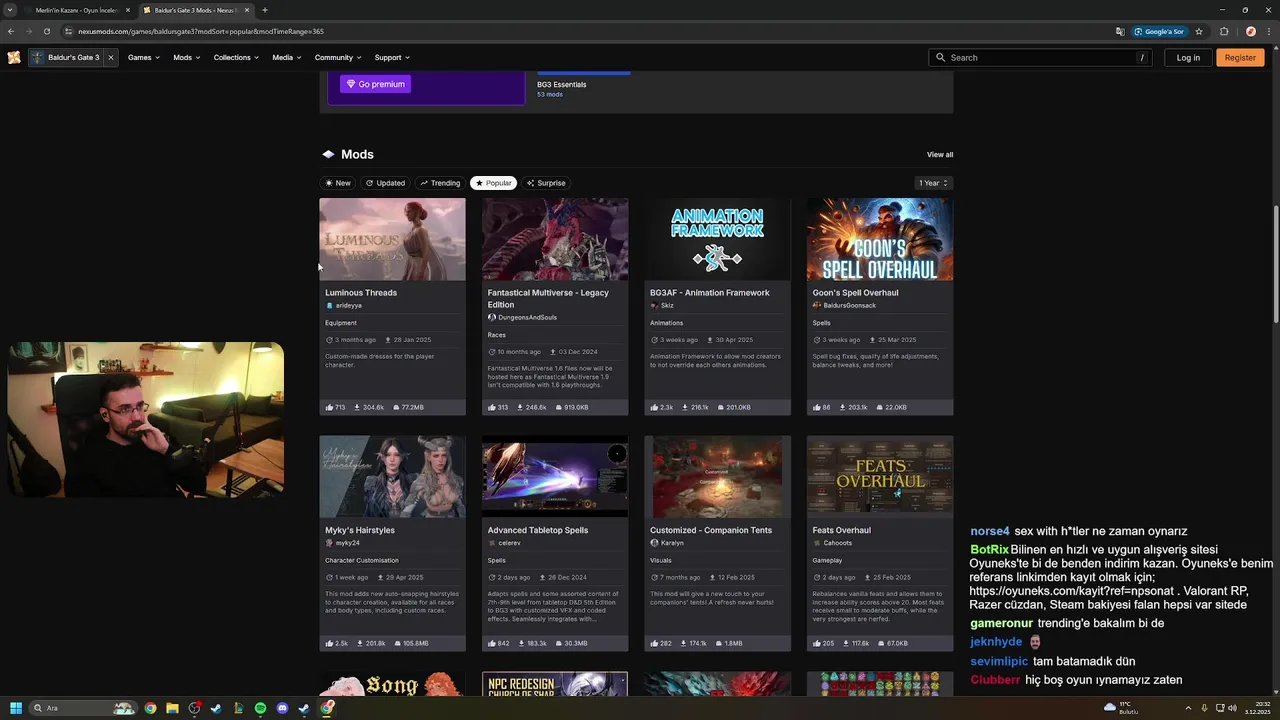Click the Equipment category on Luminous Threads
1280x720 pixels.
(341, 323)
